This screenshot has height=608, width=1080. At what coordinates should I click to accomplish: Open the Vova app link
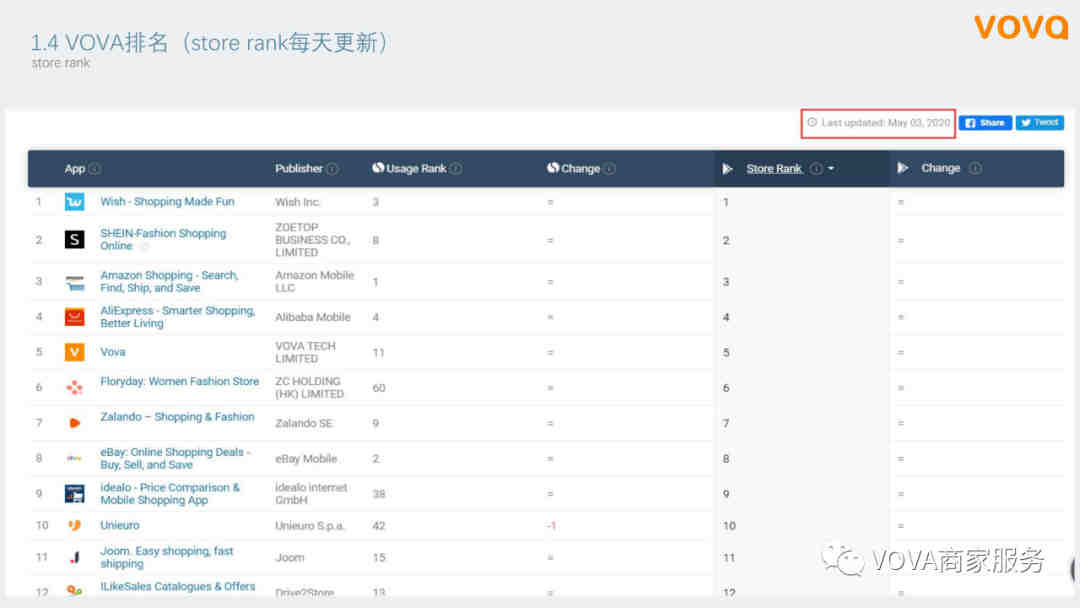click(113, 352)
